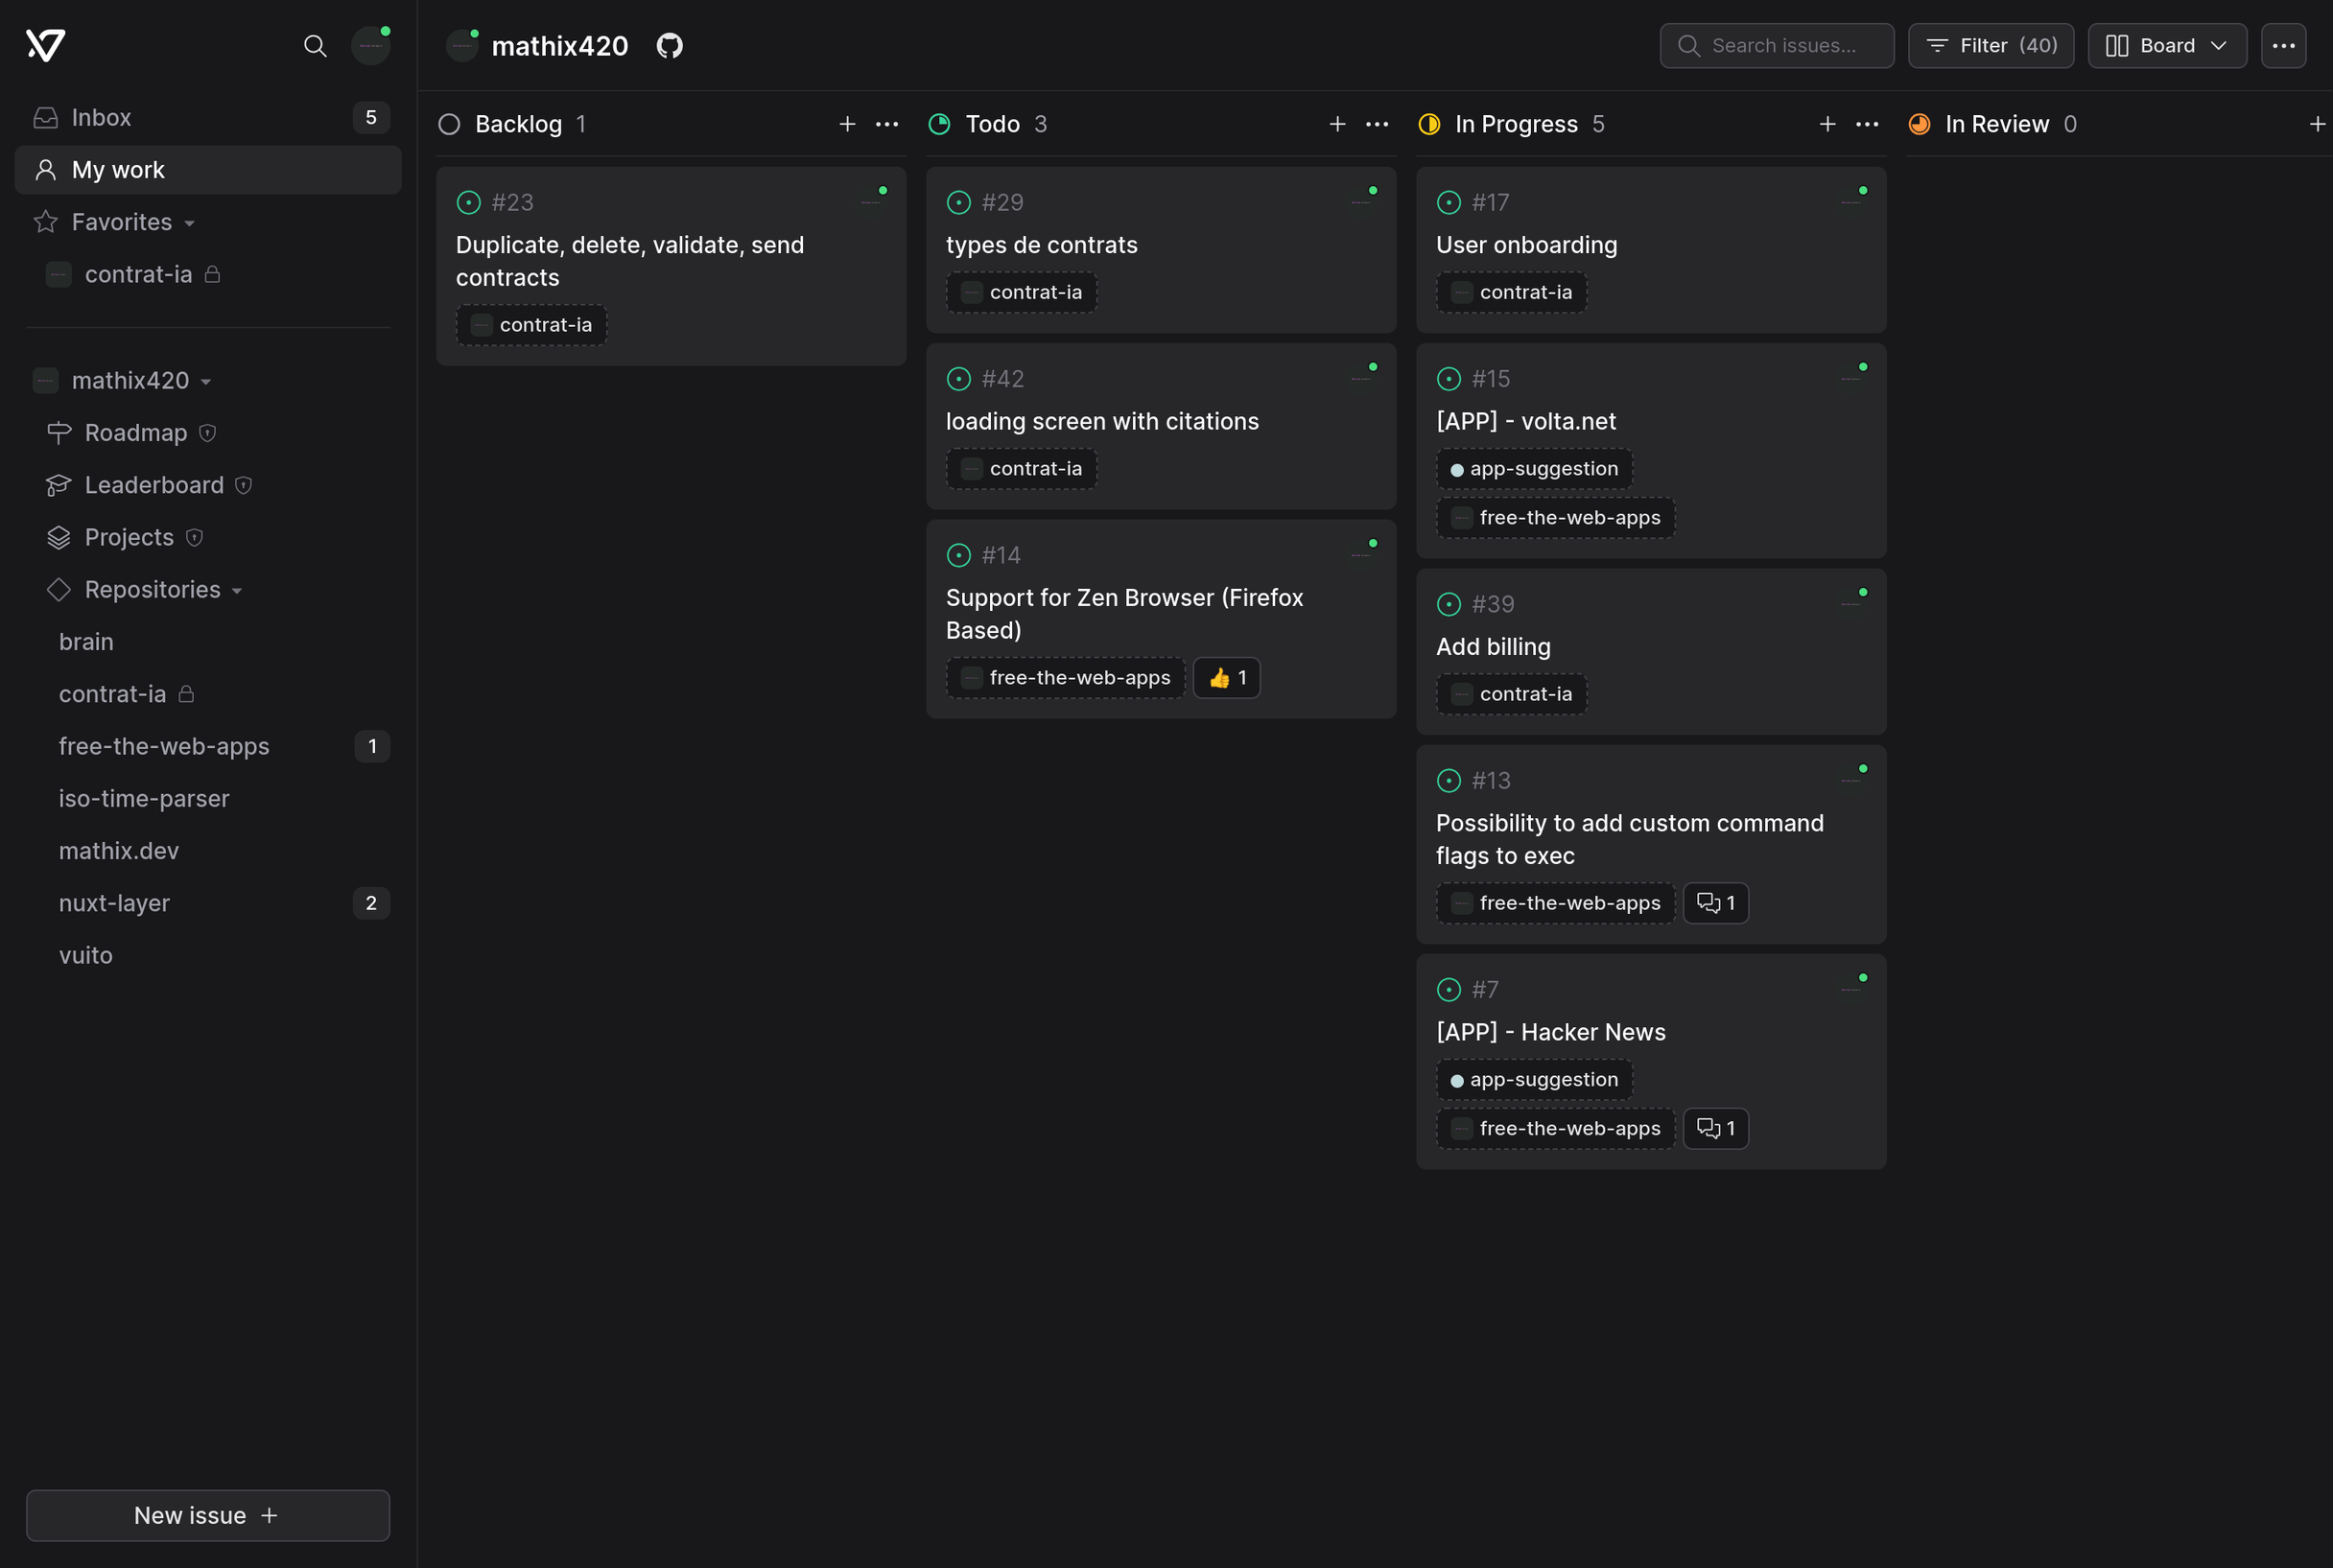Click the Search issues field
The height and width of the screenshot is (1568, 2333).
coord(1776,45)
